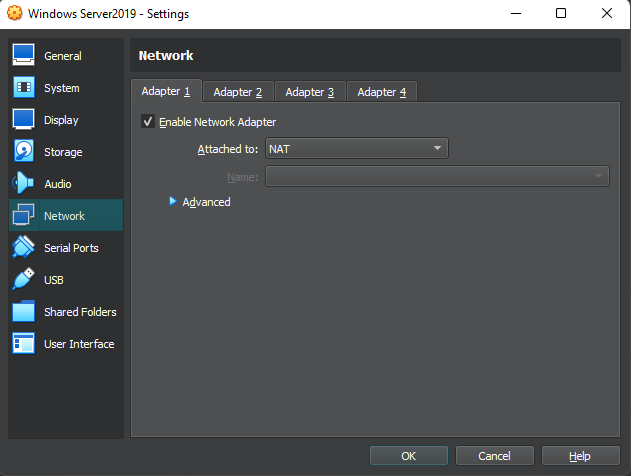This screenshot has height=476, width=631.
Task: Open the Adapter 4 tab
Action: click(x=382, y=92)
